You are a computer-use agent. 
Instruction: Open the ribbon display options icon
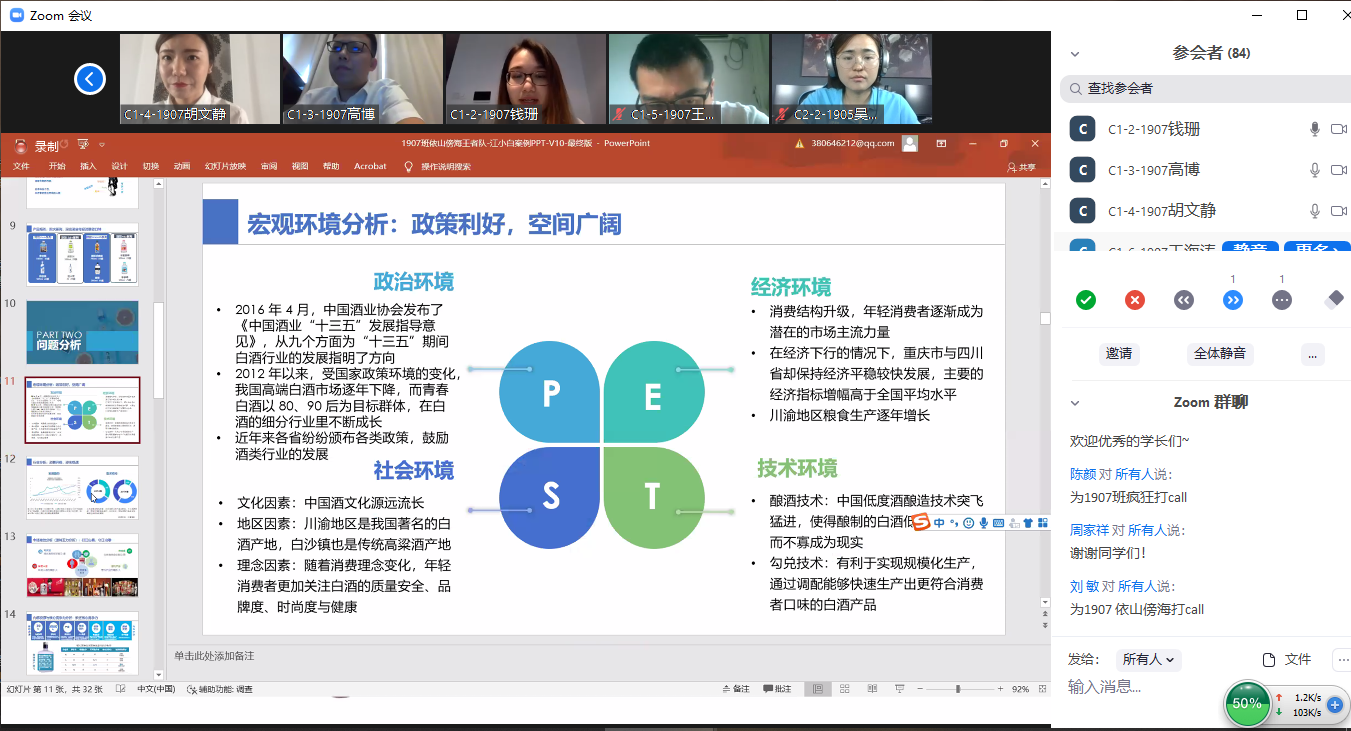pyautogui.click(x=942, y=143)
